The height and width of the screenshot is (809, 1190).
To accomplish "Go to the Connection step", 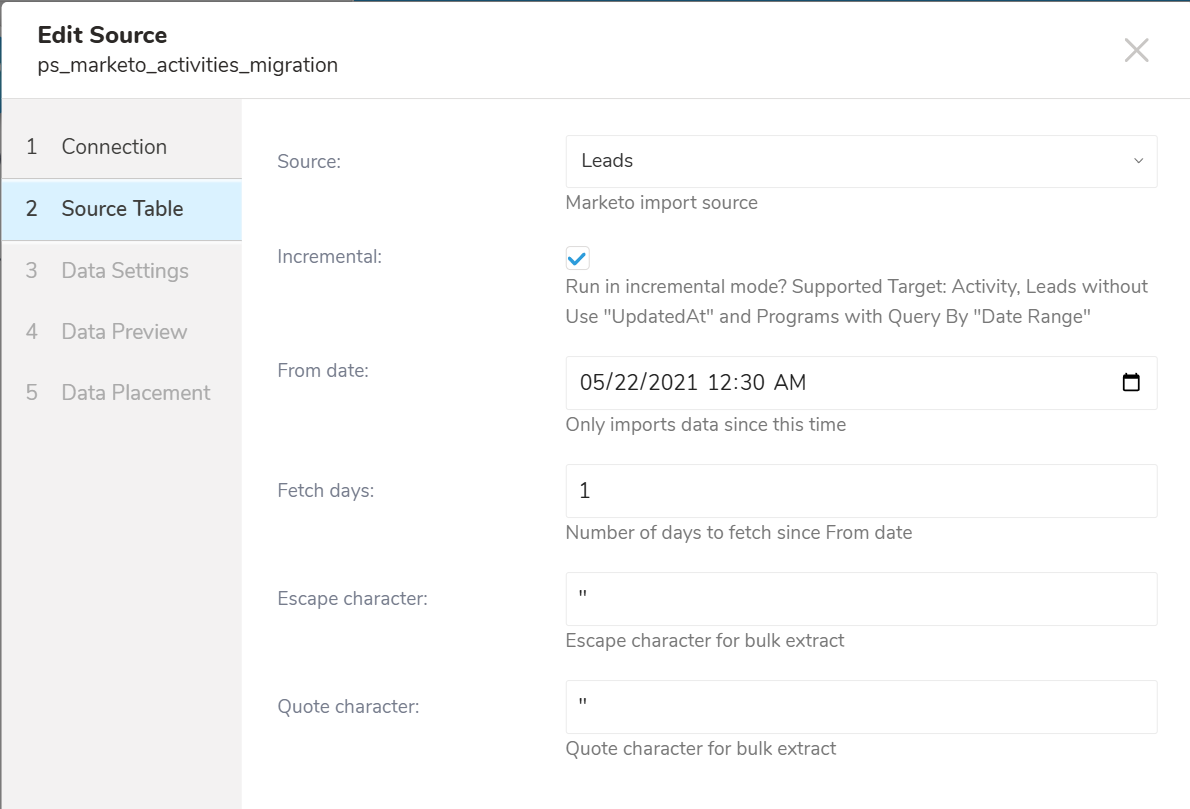I will tap(114, 147).
